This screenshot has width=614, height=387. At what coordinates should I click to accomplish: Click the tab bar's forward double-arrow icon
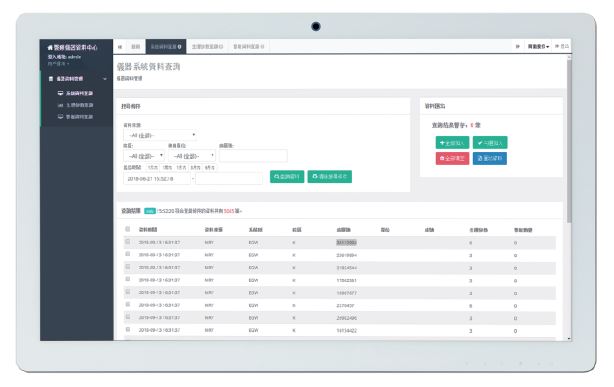[x=517, y=46]
